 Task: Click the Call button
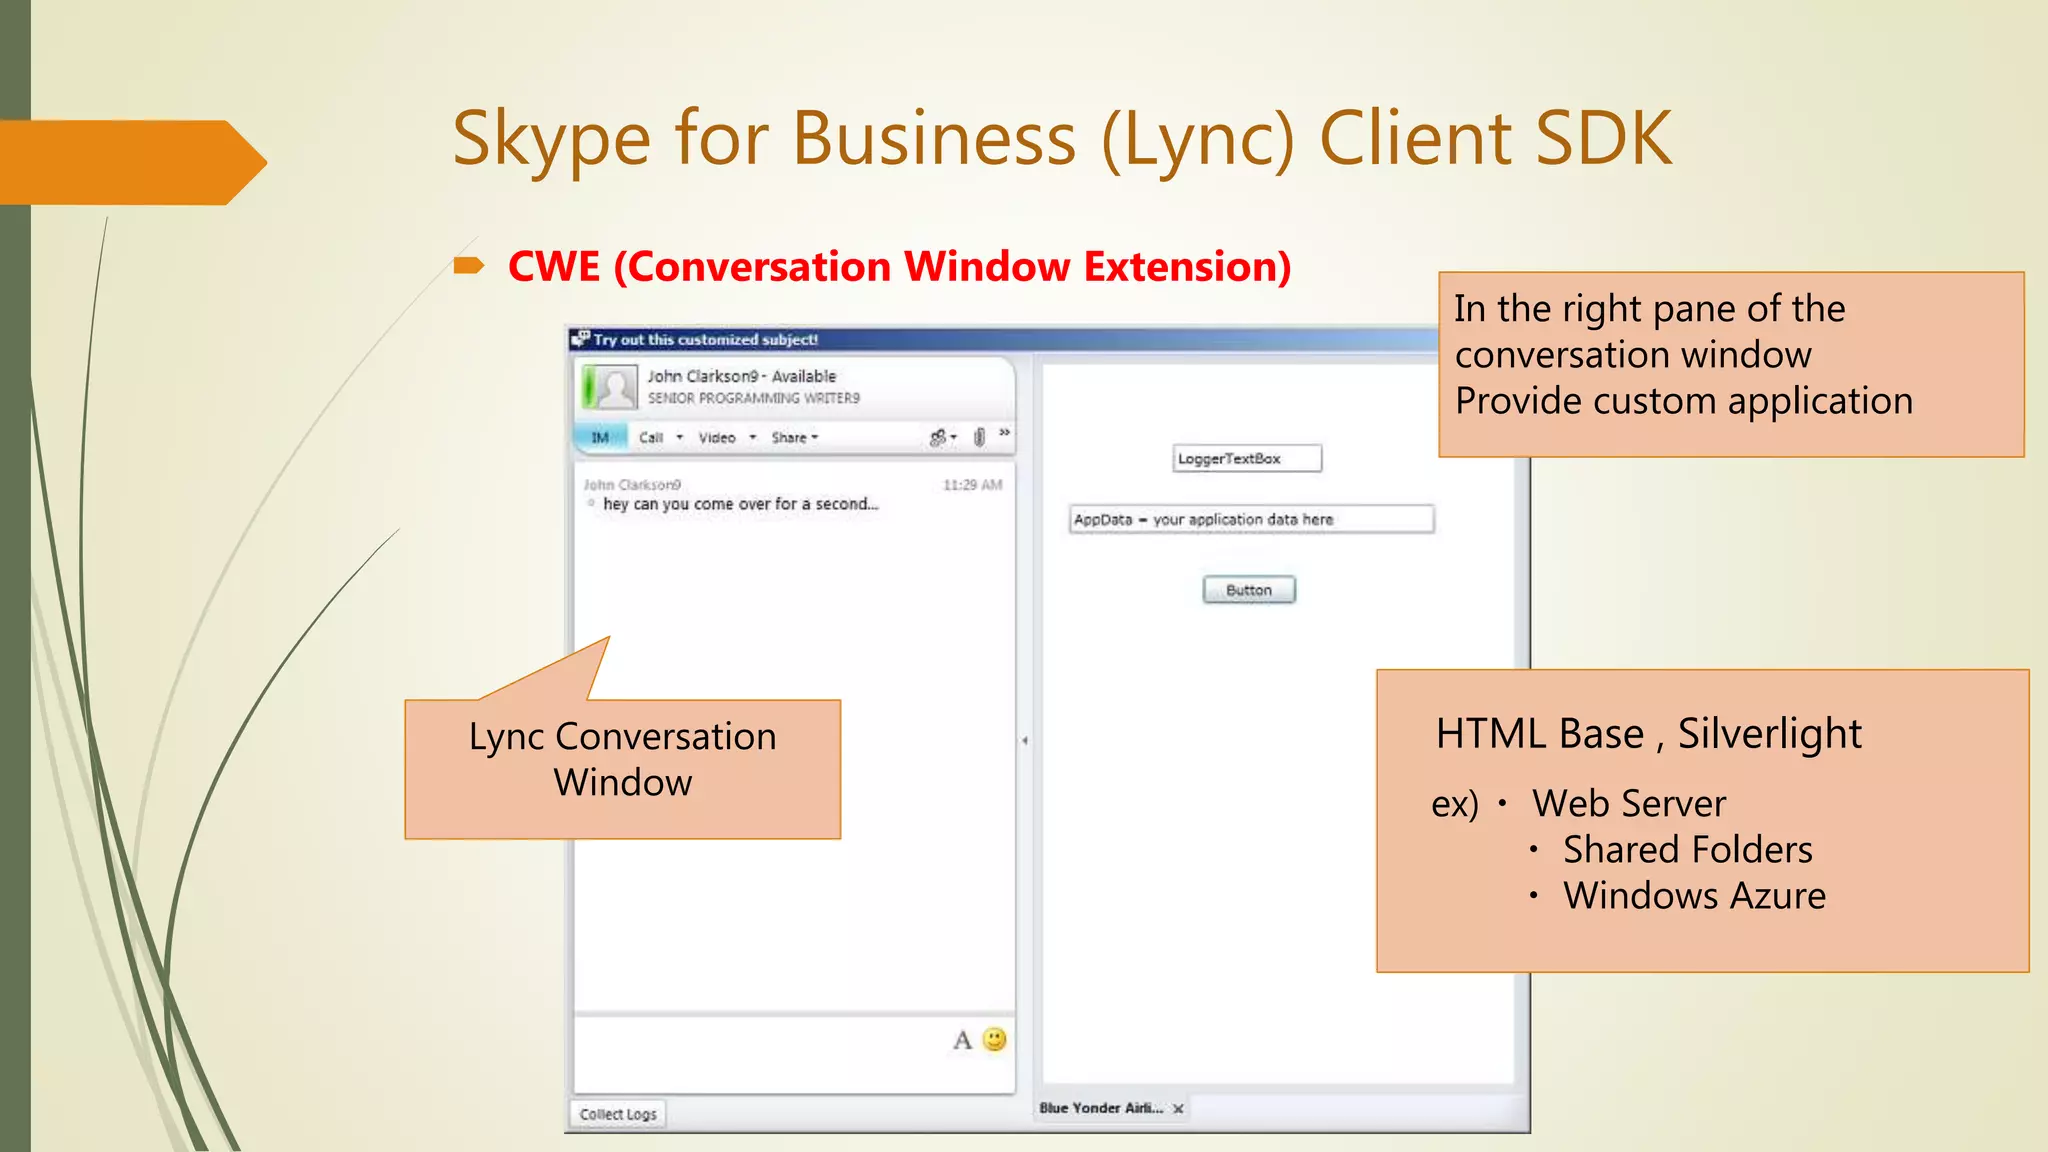[651, 437]
